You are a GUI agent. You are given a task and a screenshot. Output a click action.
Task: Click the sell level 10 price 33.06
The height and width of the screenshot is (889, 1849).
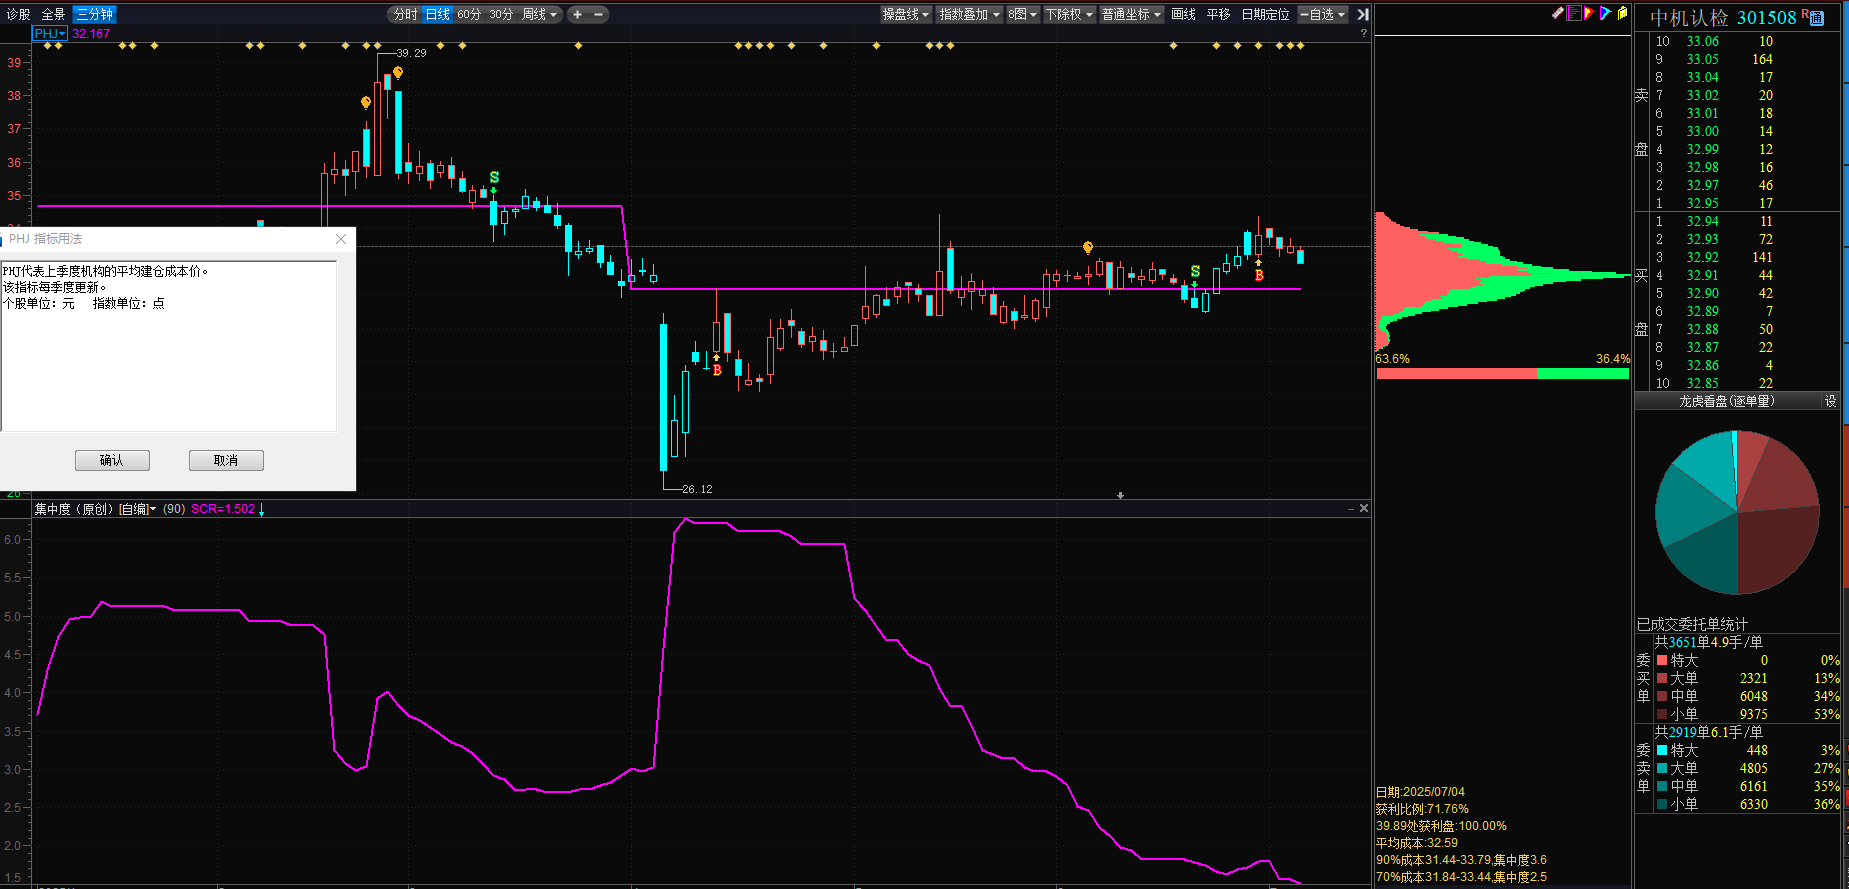(x=1702, y=41)
